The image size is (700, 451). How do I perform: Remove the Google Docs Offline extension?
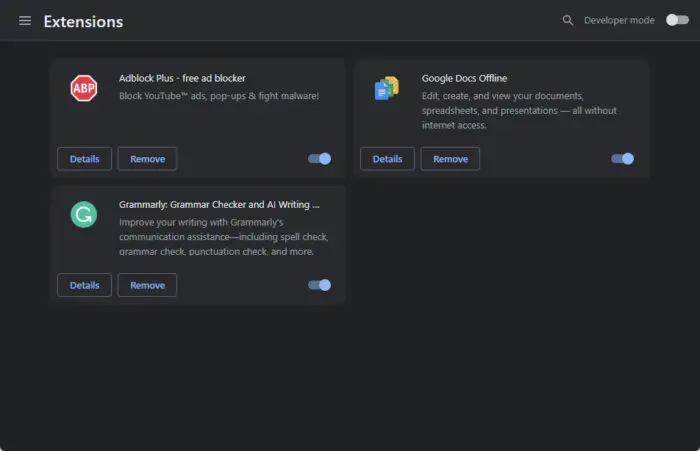pos(450,159)
